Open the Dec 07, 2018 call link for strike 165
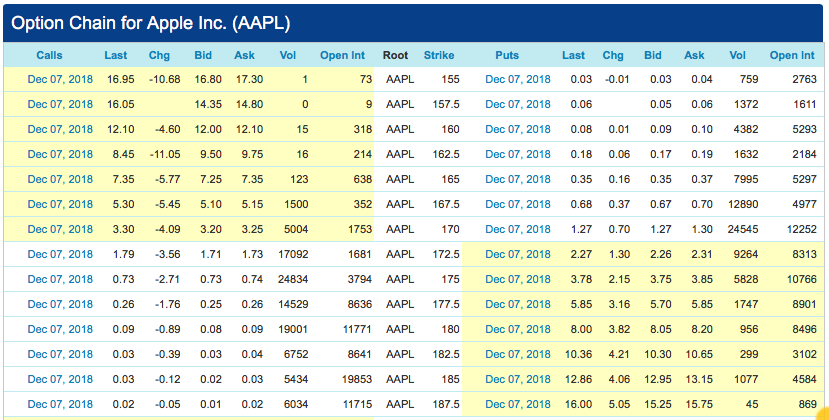829x420 pixels. (x=60, y=179)
